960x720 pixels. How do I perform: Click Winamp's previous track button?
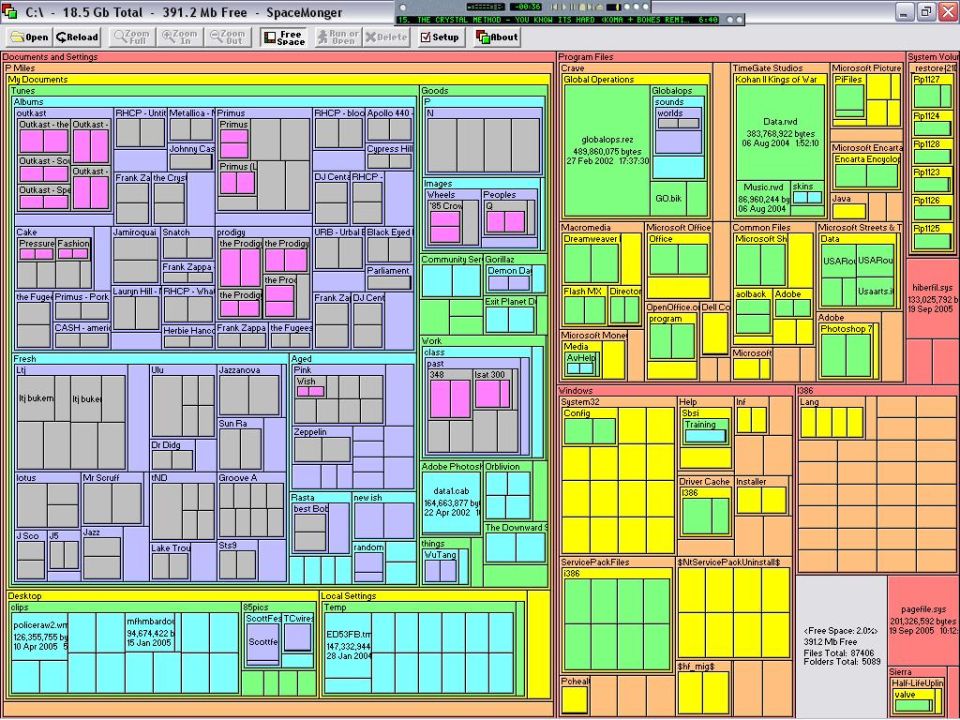[555, 7]
